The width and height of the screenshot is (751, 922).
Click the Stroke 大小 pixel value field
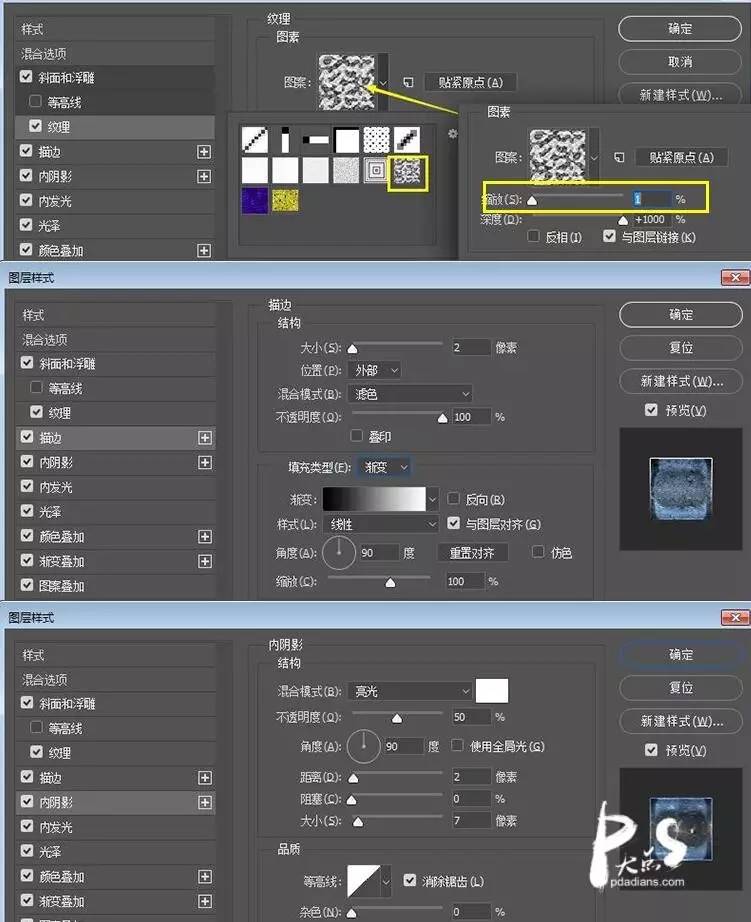[x=469, y=348]
